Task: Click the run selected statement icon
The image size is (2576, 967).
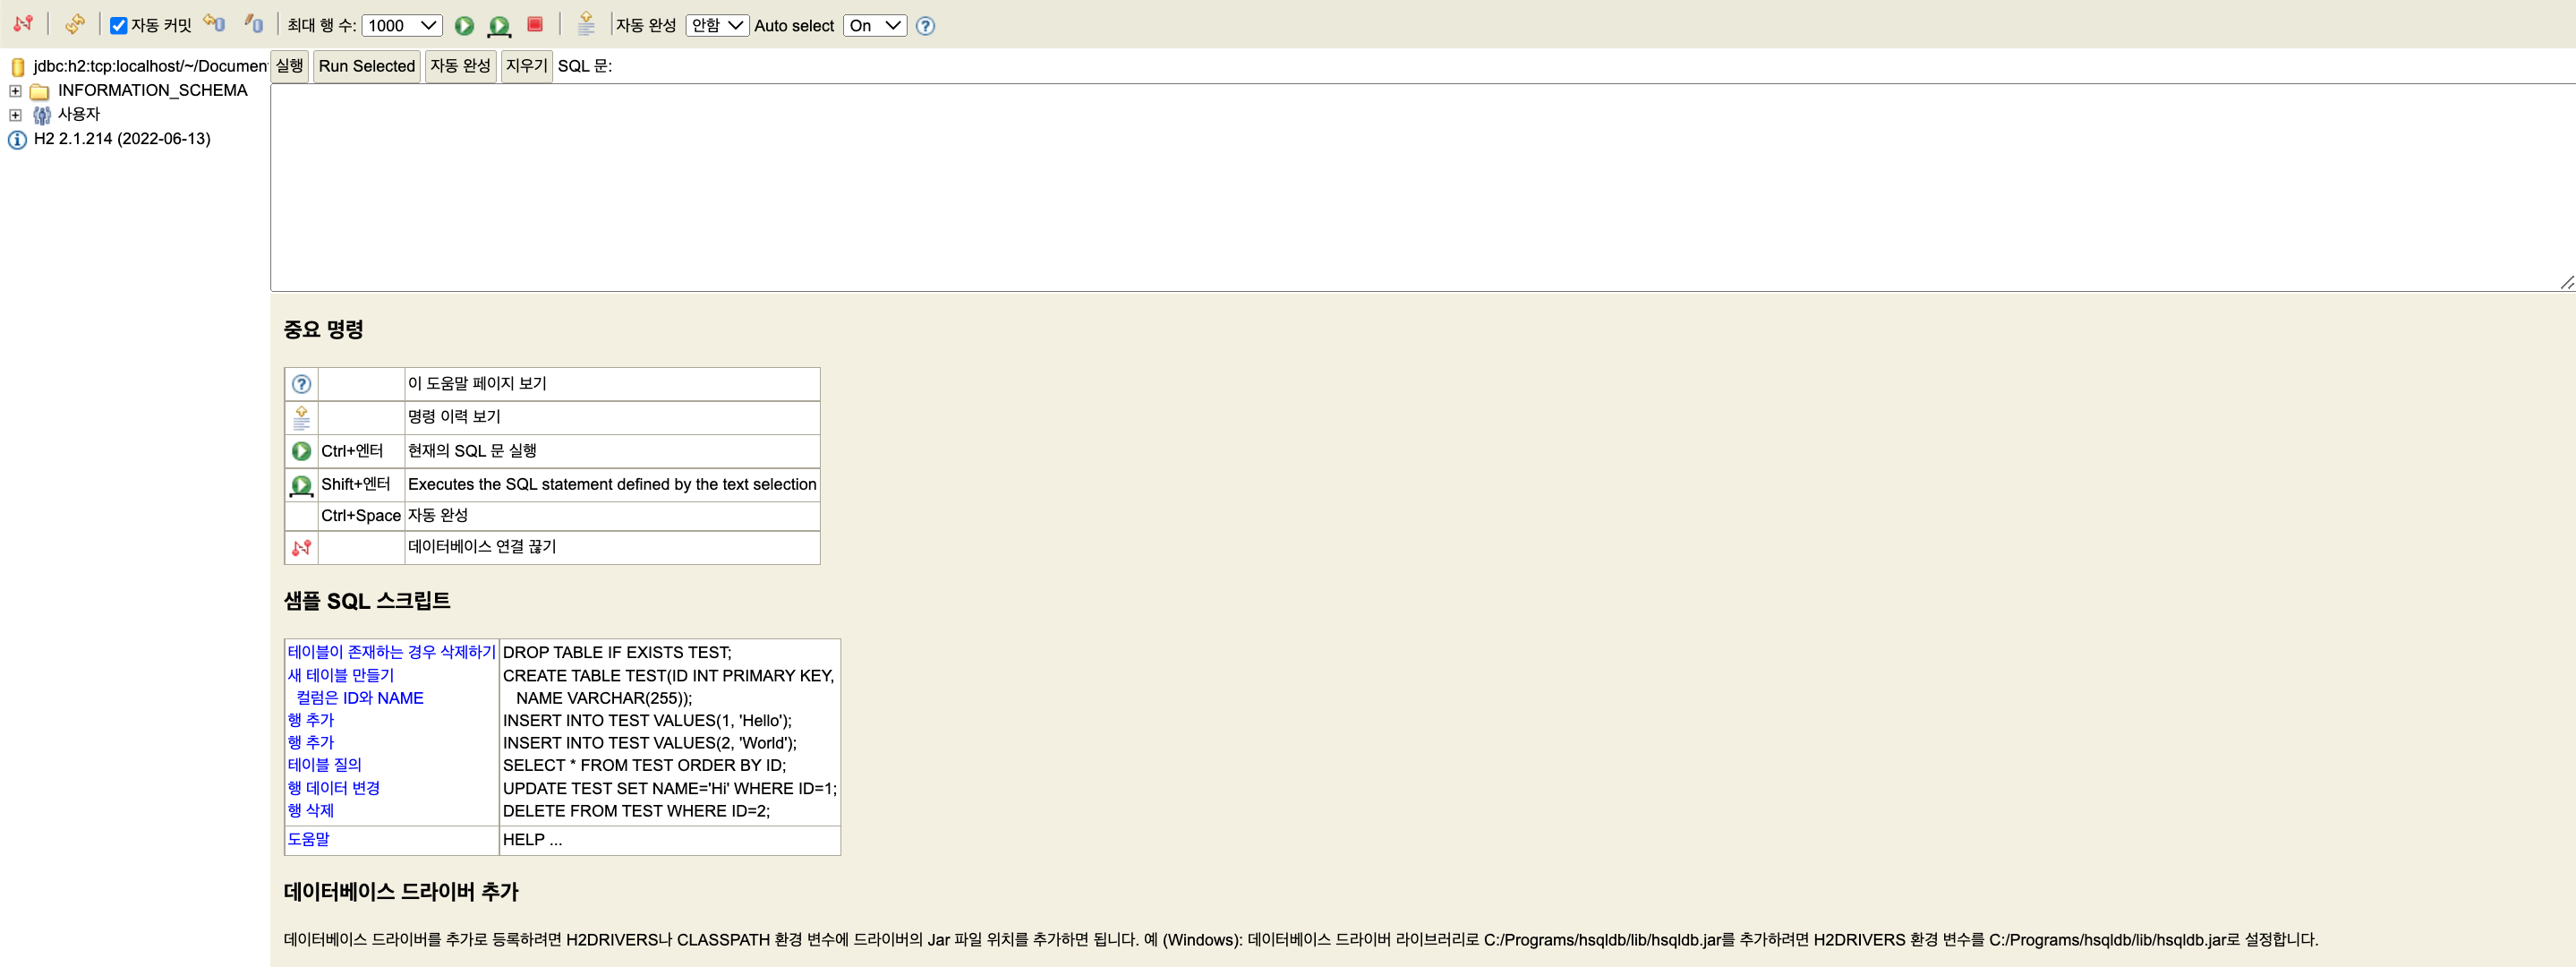Action: pyautogui.click(x=499, y=26)
